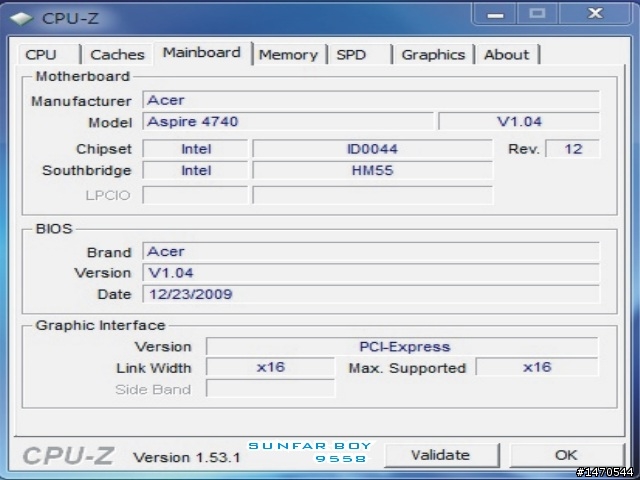Click the BIOS Brand Acer field

(371, 251)
